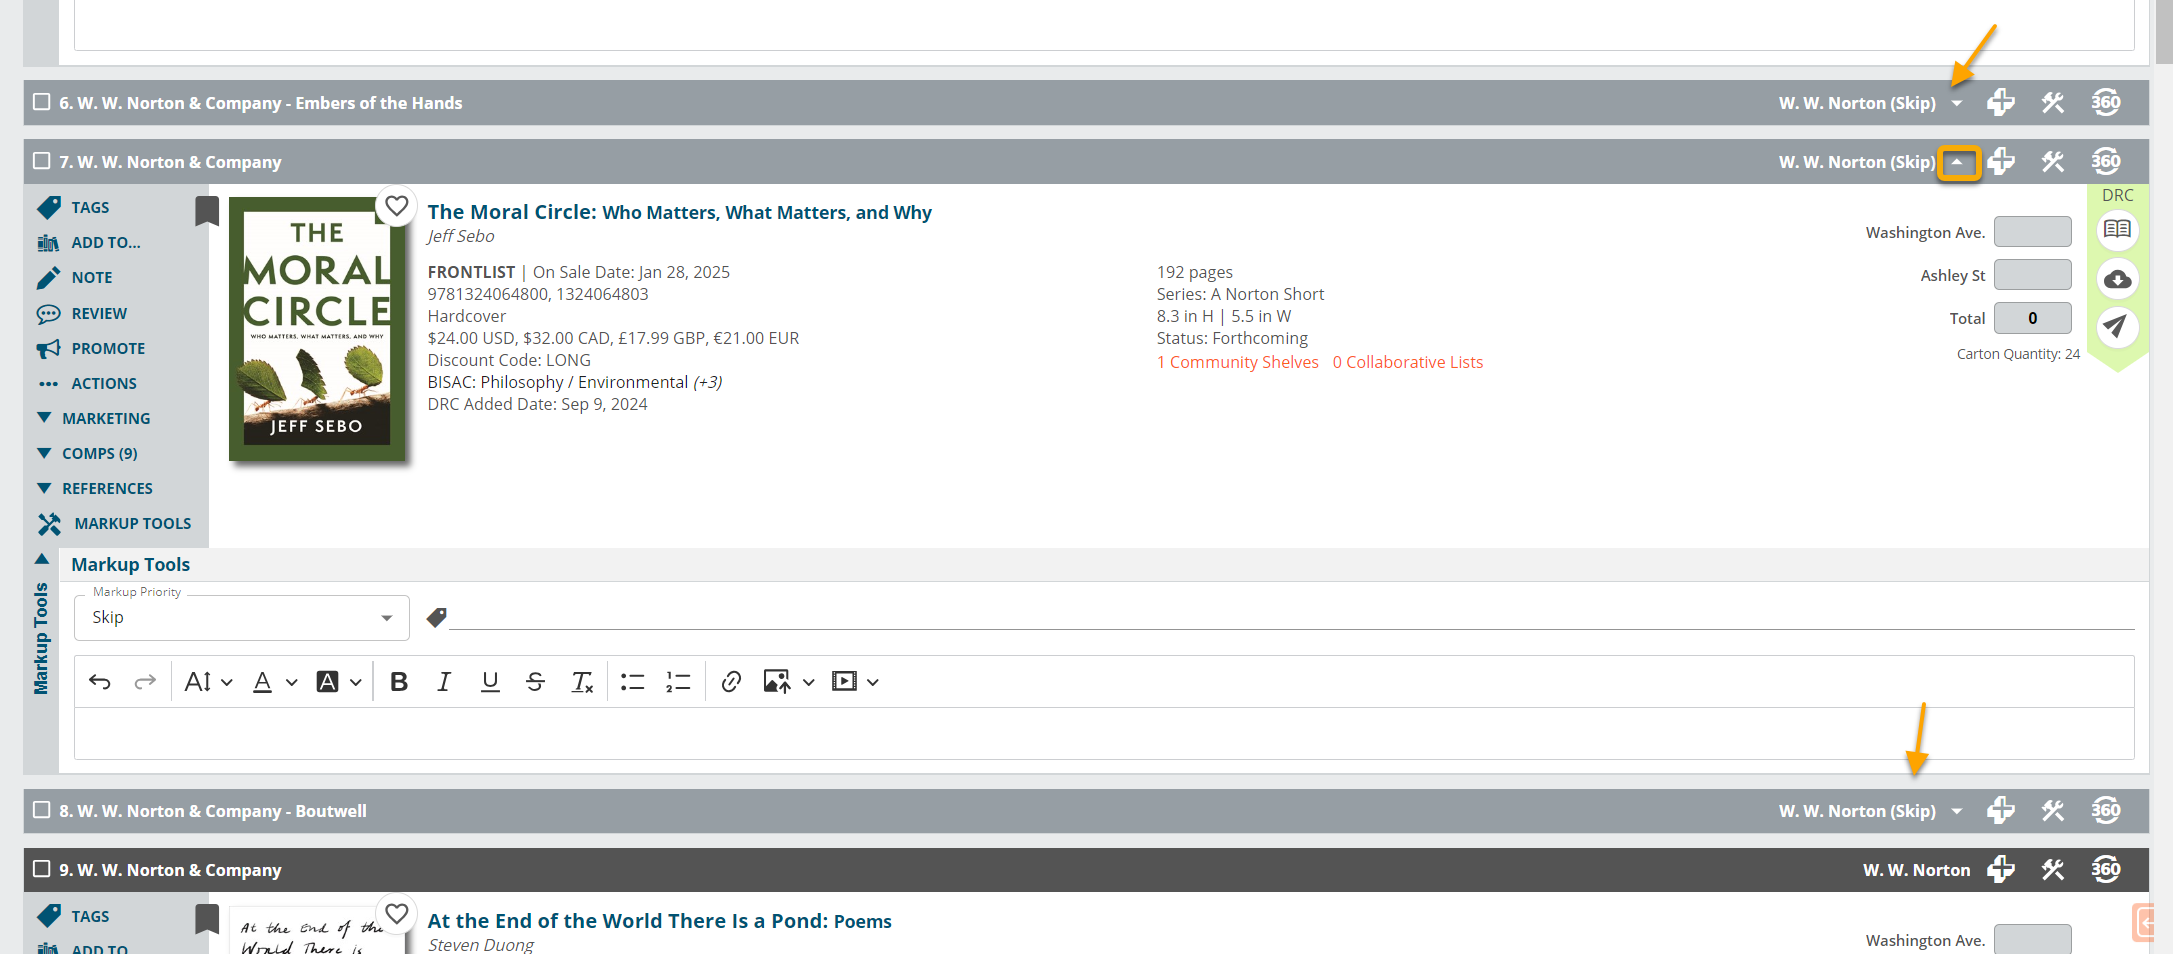Viewport: 2173px width, 954px height.
Task: Open the 360 icon in the Boutwell row
Action: point(2106,810)
